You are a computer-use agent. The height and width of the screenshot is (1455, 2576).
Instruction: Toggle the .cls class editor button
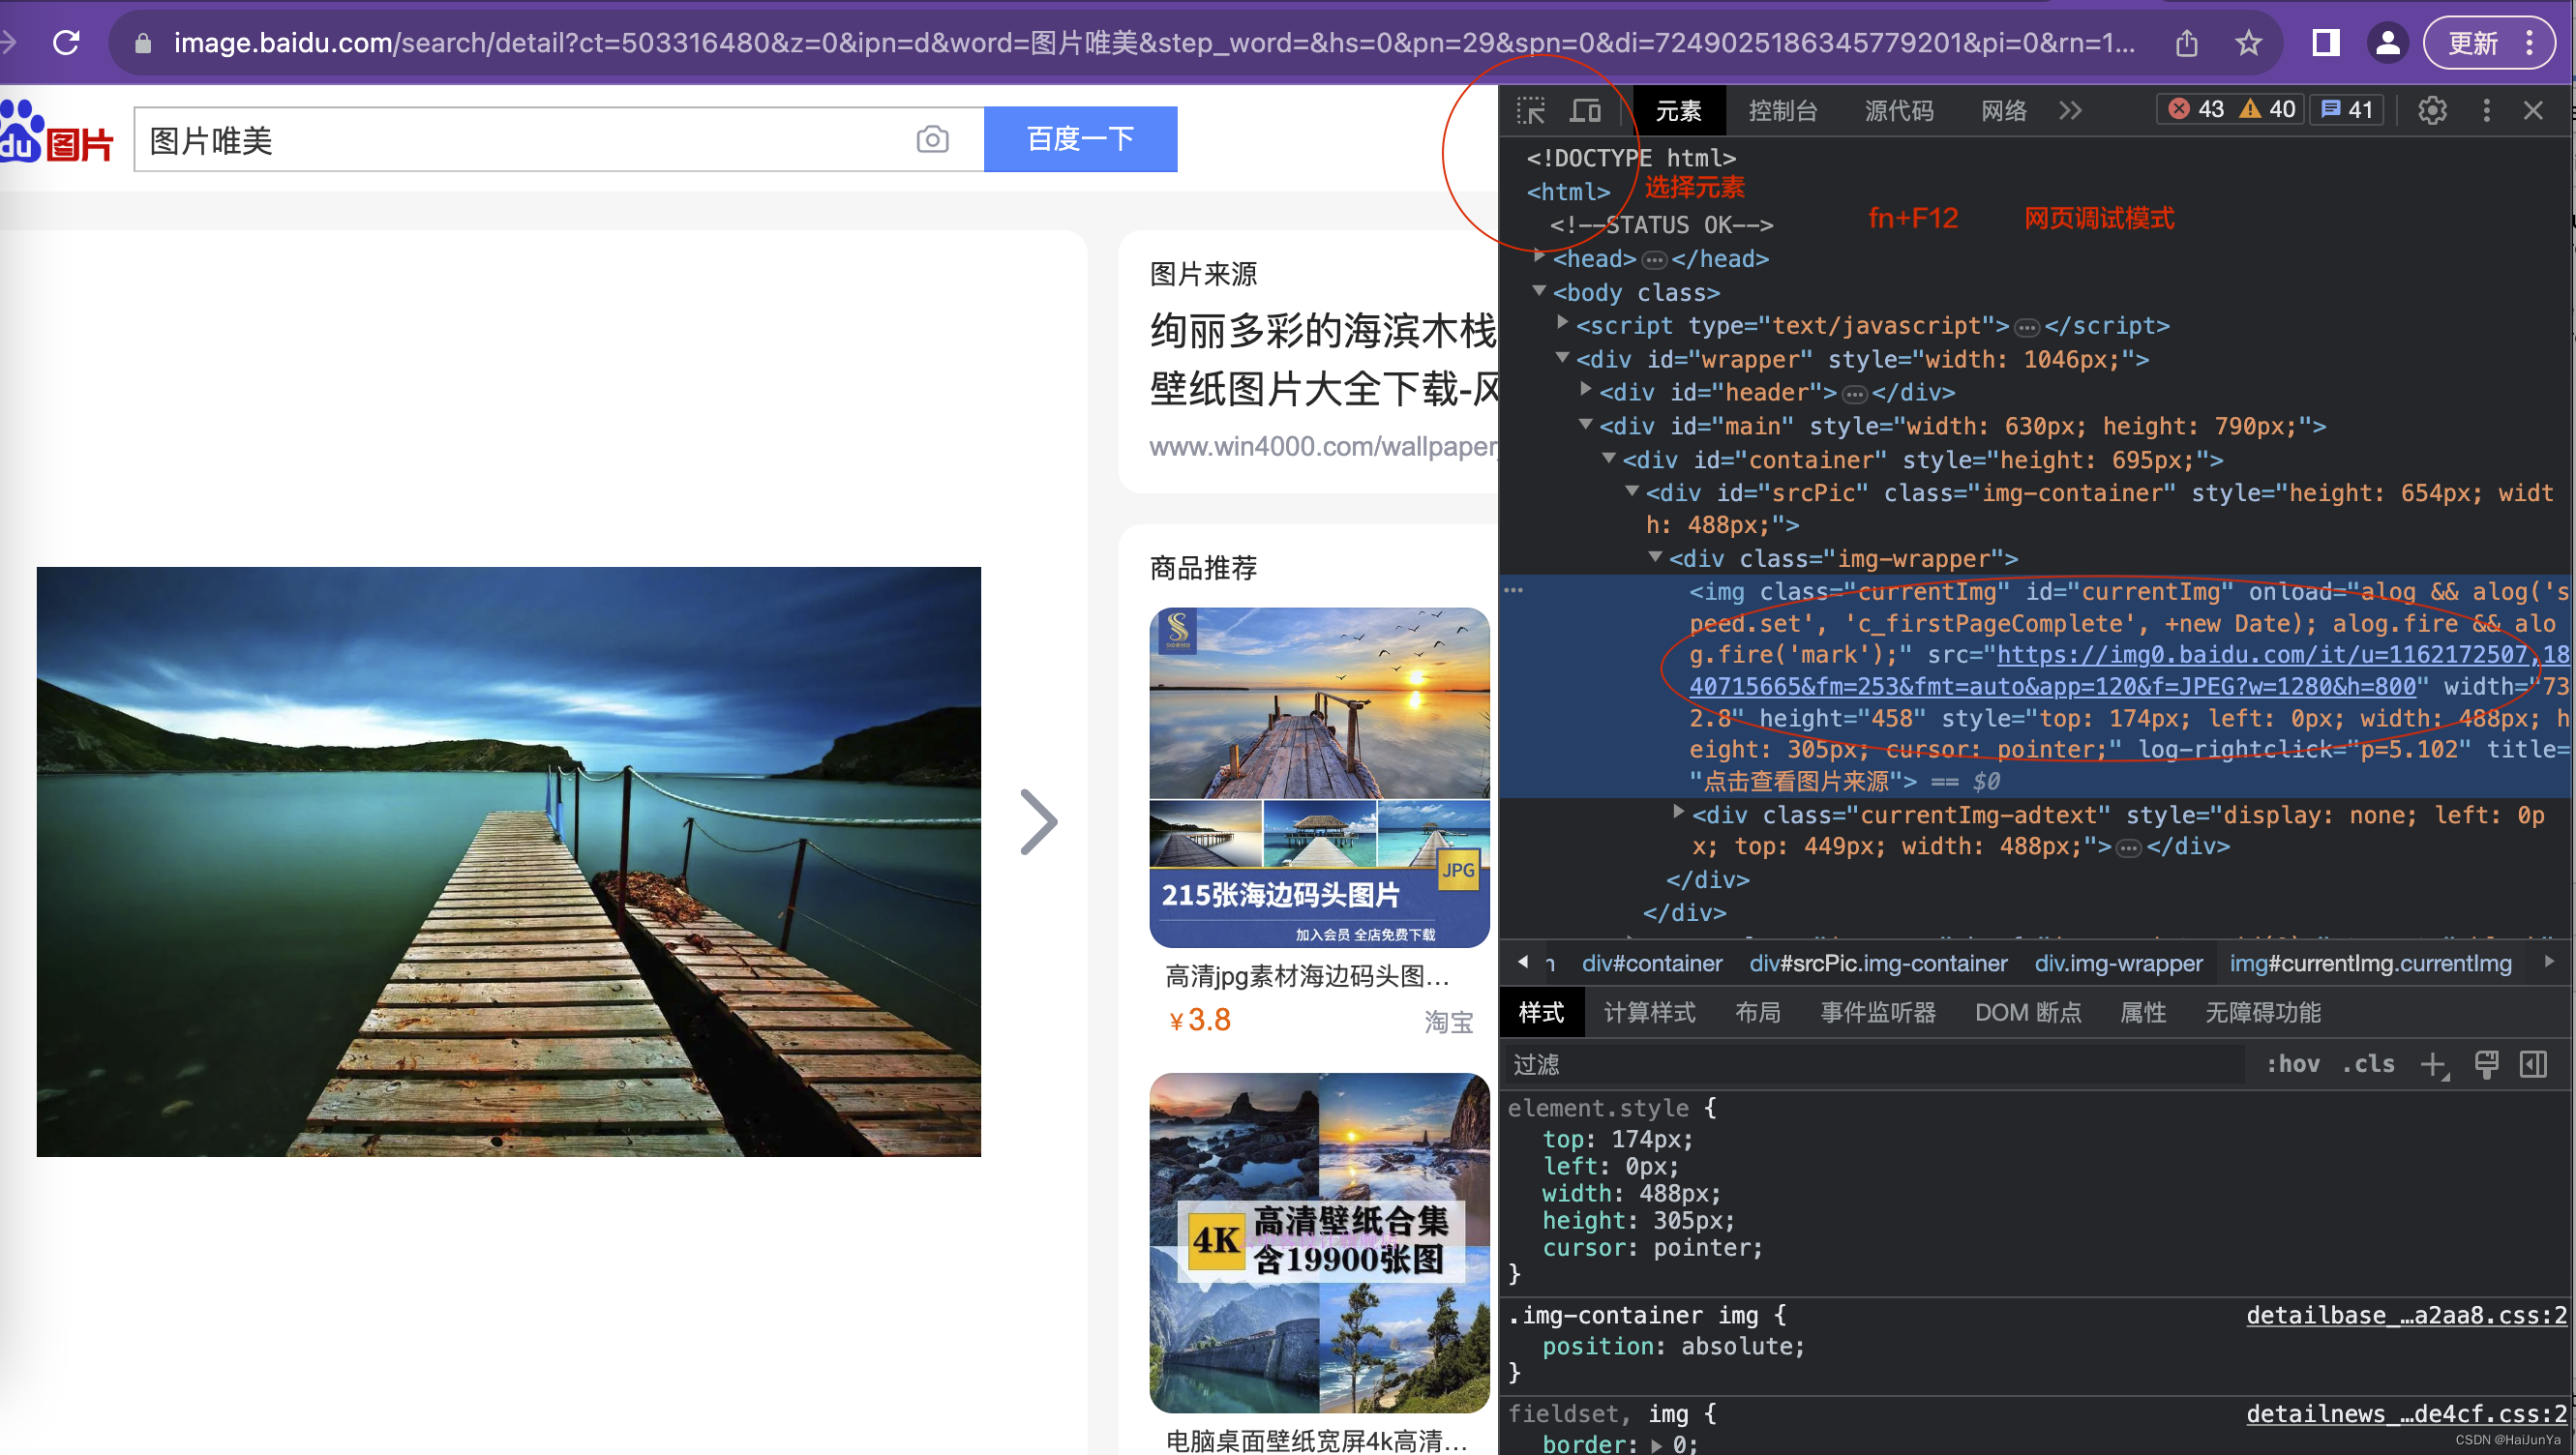[x=2368, y=1064]
